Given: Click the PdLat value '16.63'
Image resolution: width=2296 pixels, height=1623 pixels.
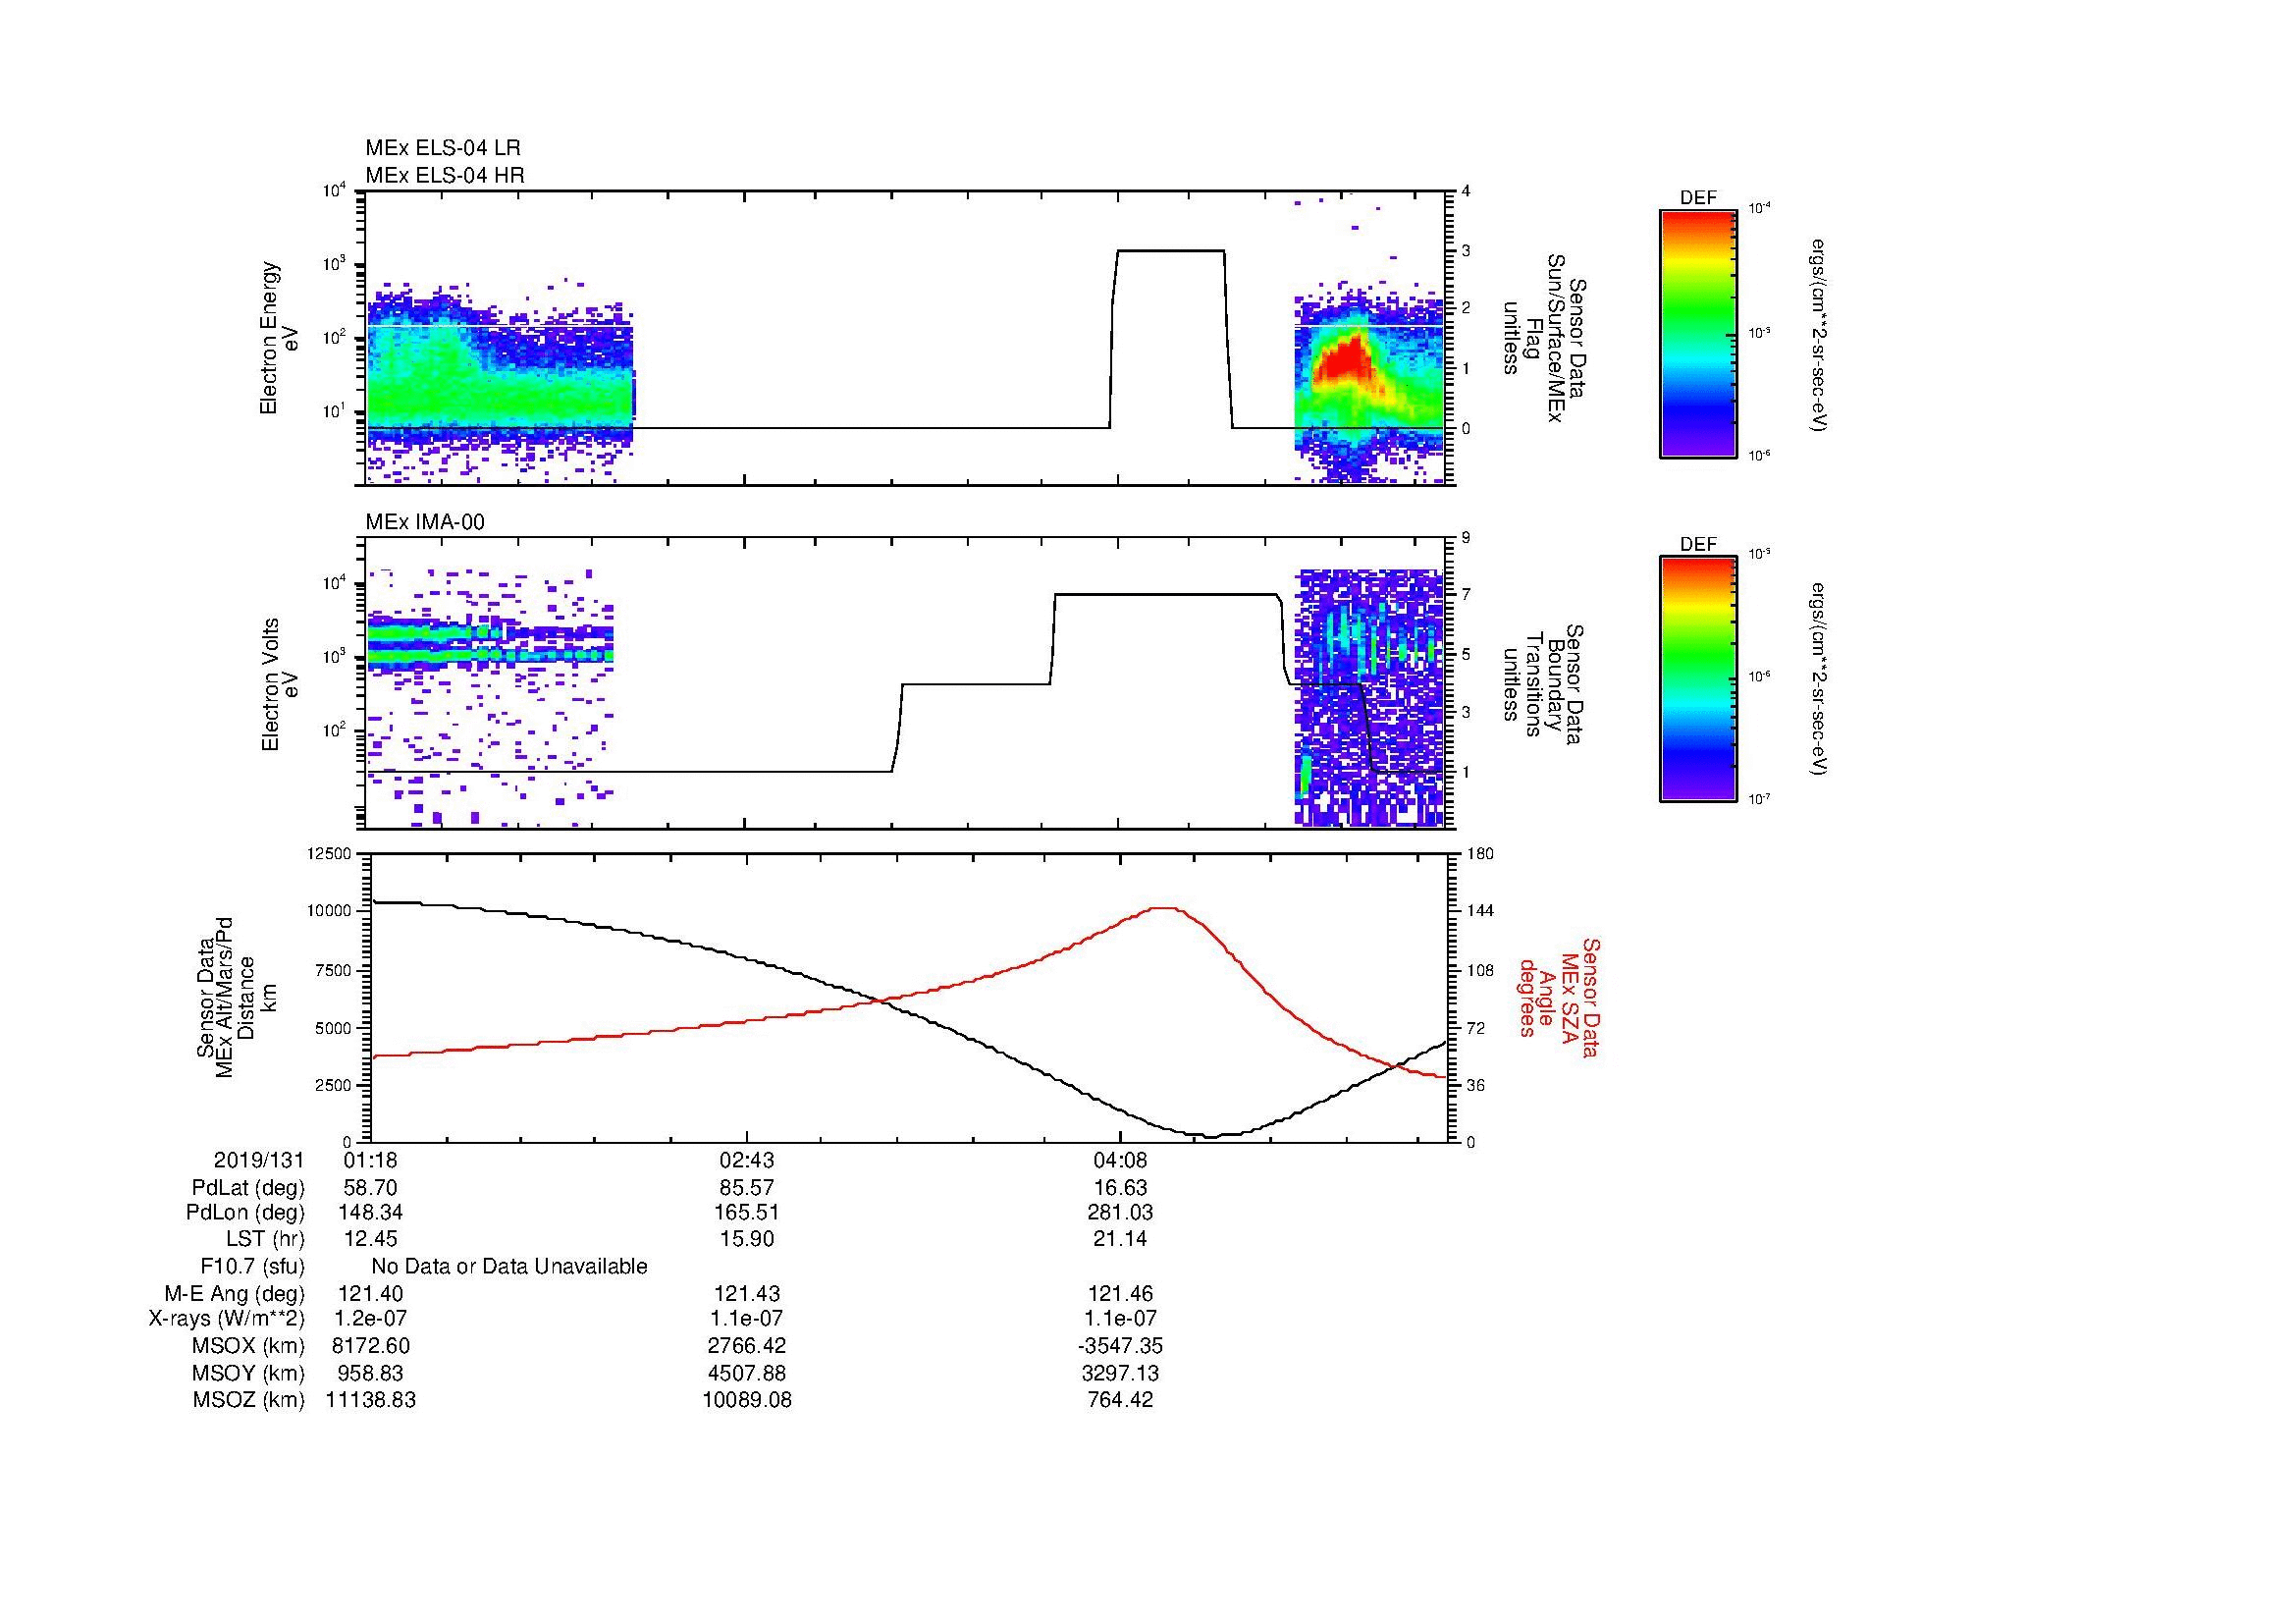Looking at the screenshot, I should tap(1120, 1188).
